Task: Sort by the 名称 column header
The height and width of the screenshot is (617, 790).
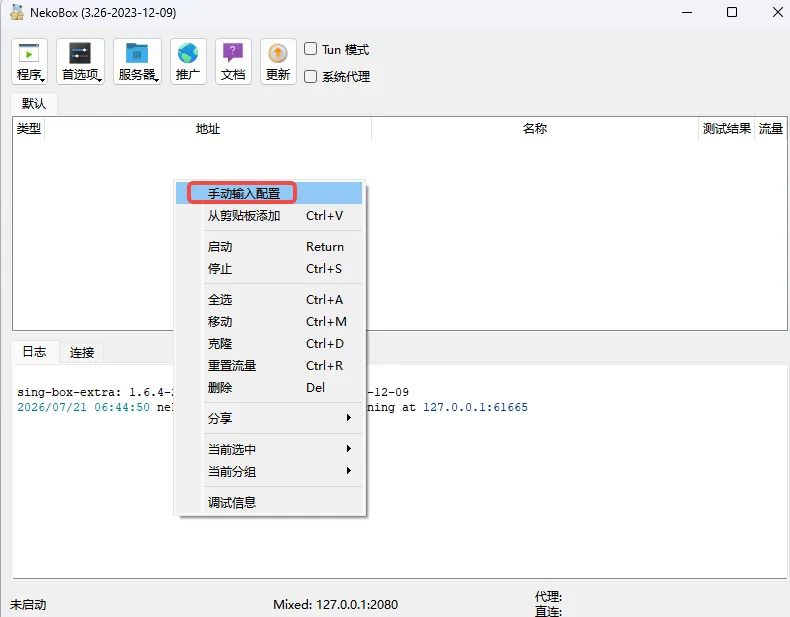Action: pos(535,129)
